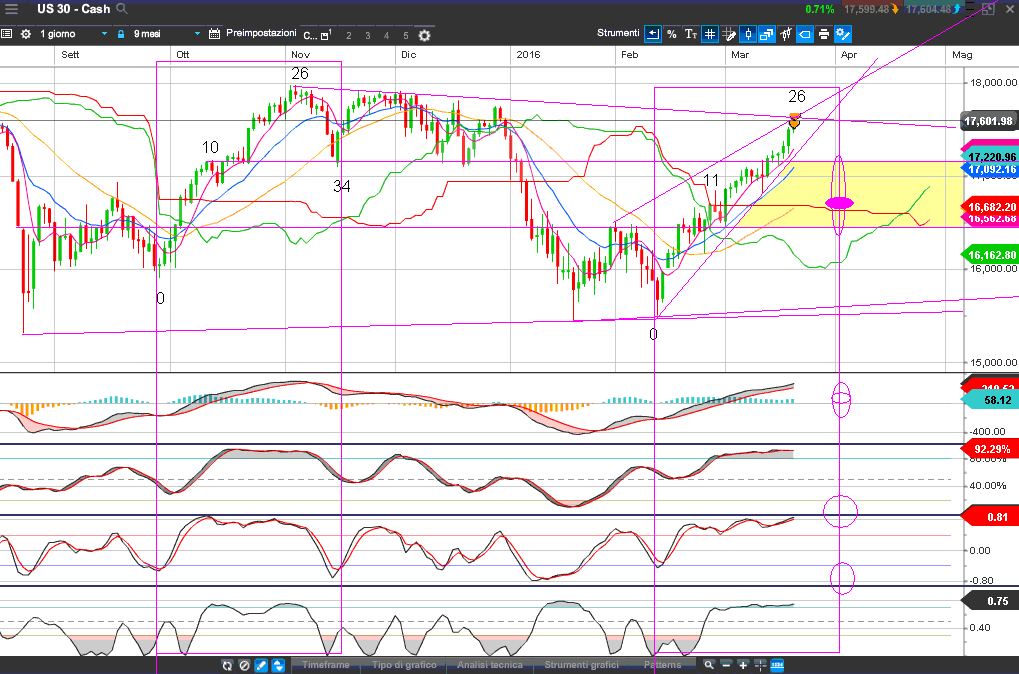Click the buy price 17,604.48

pos(928,9)
